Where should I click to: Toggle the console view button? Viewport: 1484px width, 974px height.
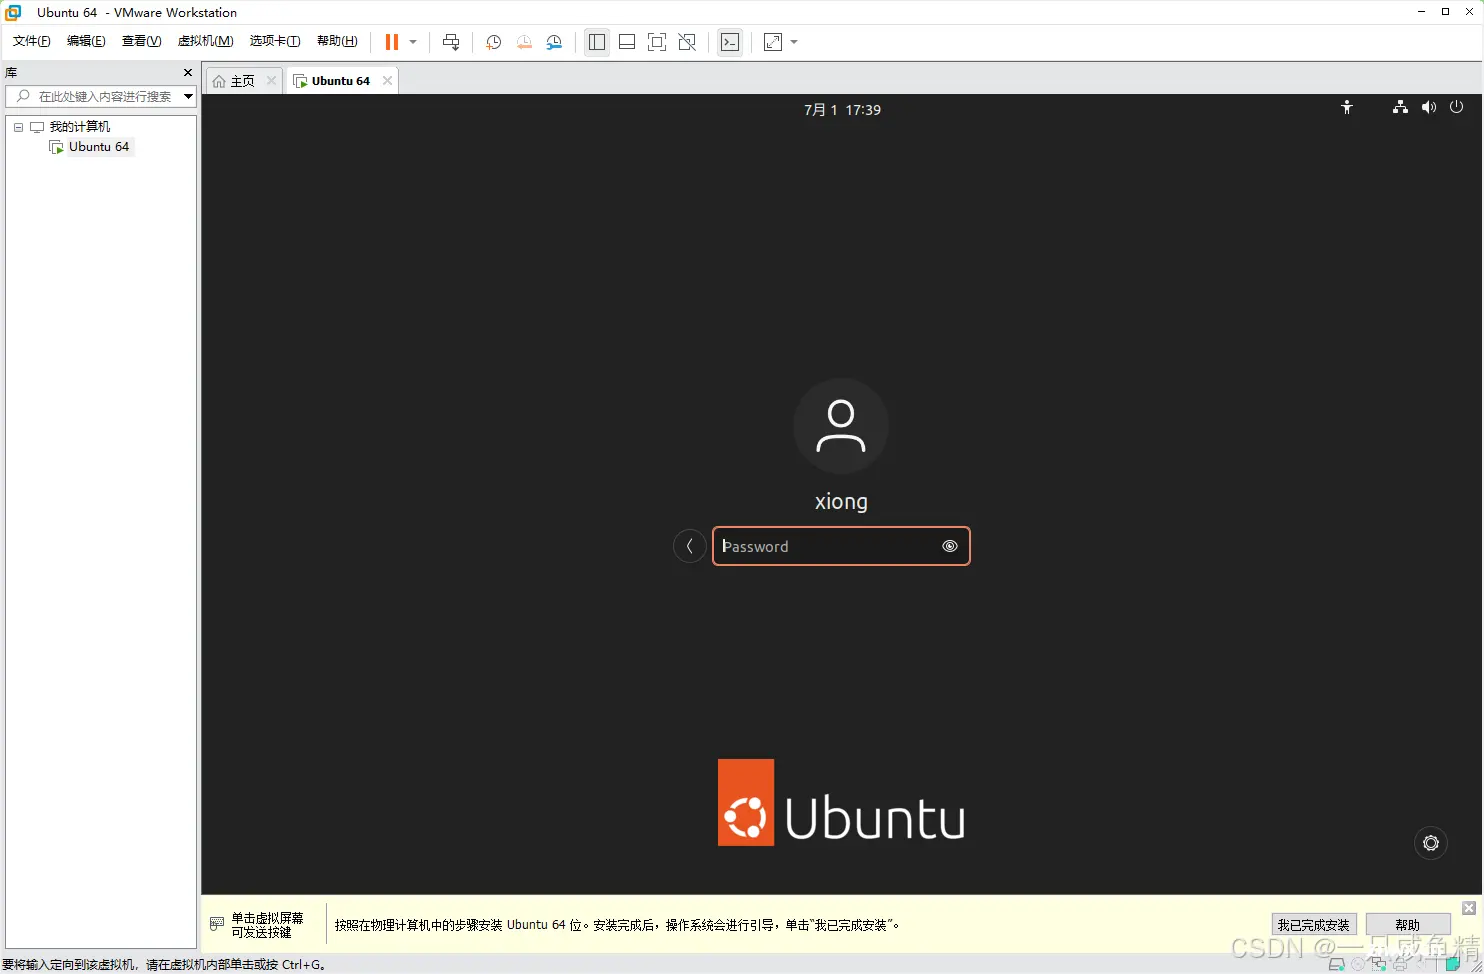(730, 42)
